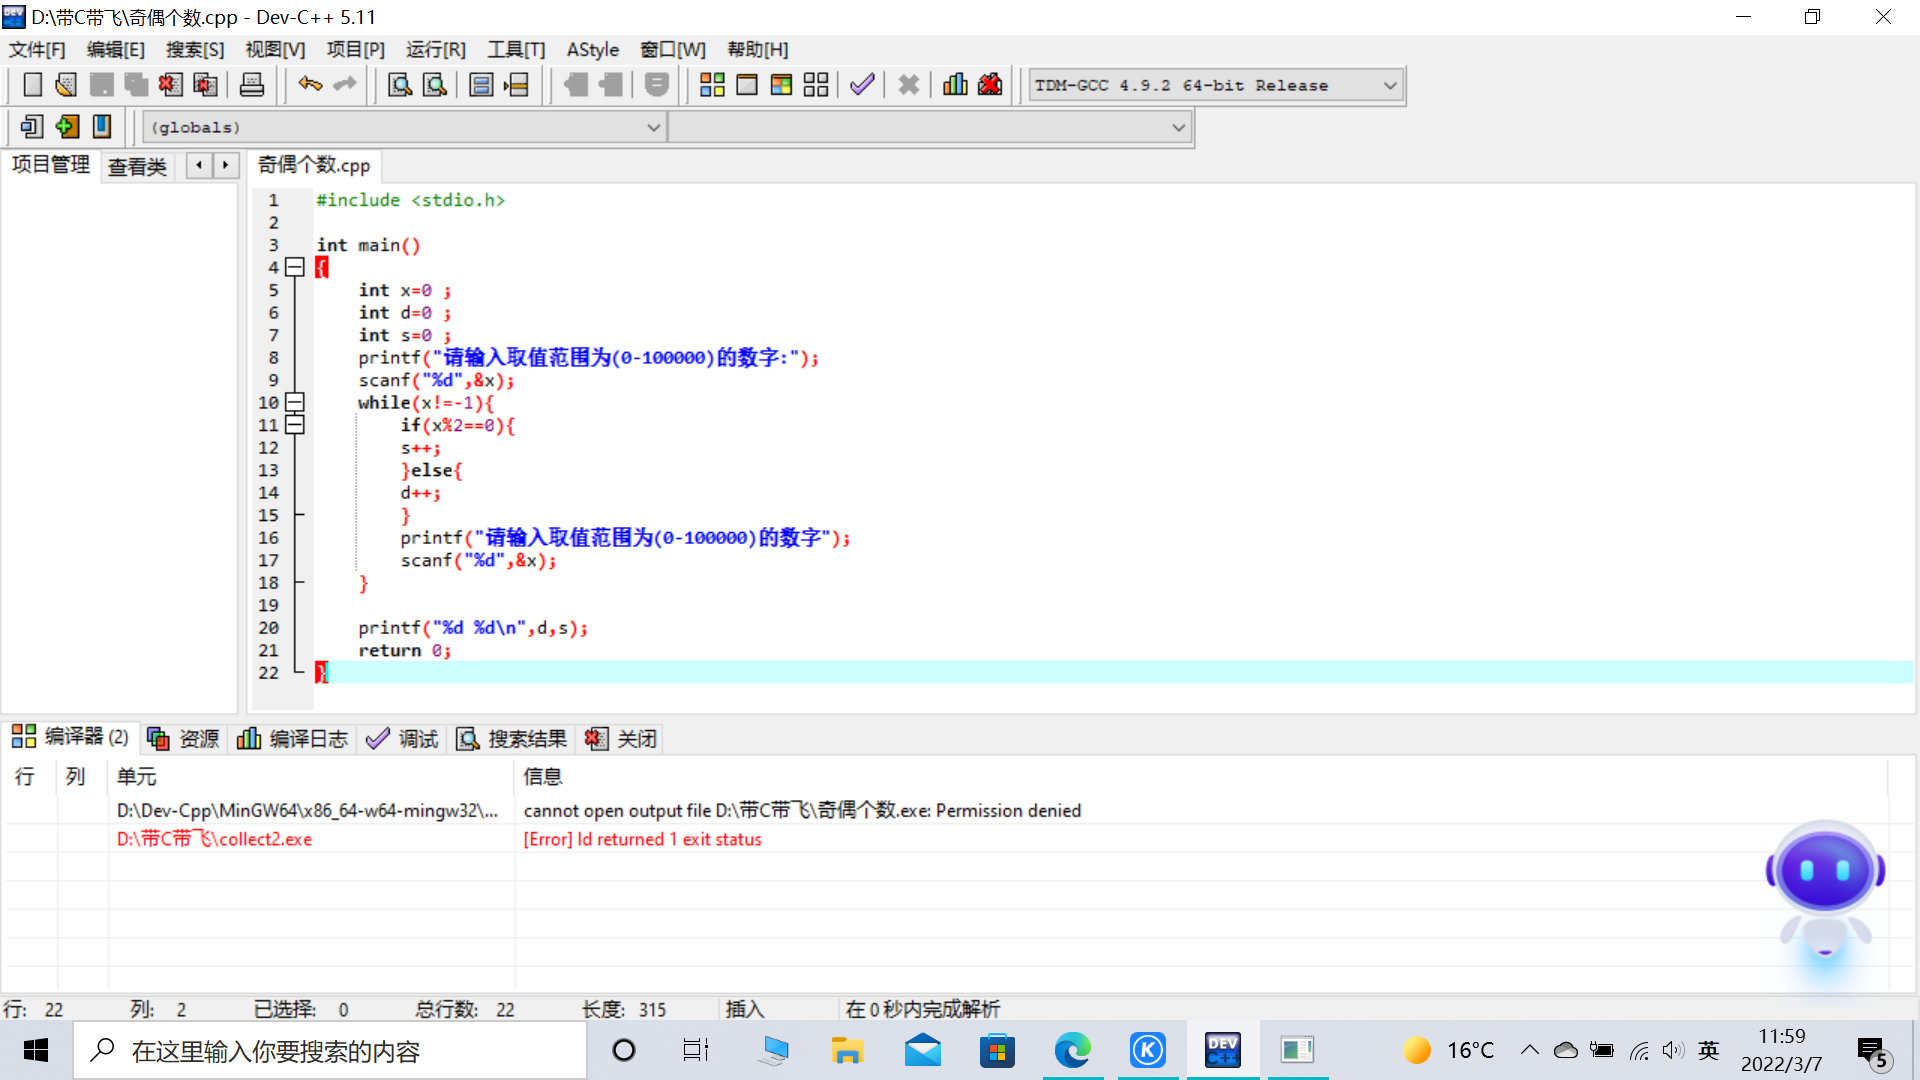Click the Rebuild All toolbar icon
This screenshot has width=1920, height=1080.
coord(816,85)
